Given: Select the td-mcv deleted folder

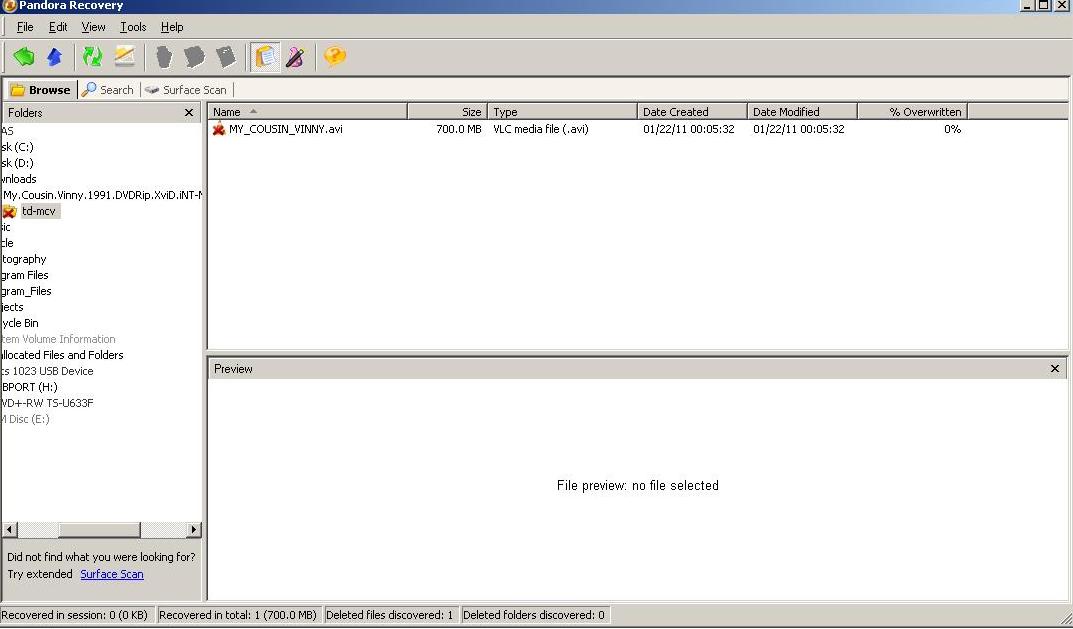Looking at the screenshot, I should tap(39, 211).
